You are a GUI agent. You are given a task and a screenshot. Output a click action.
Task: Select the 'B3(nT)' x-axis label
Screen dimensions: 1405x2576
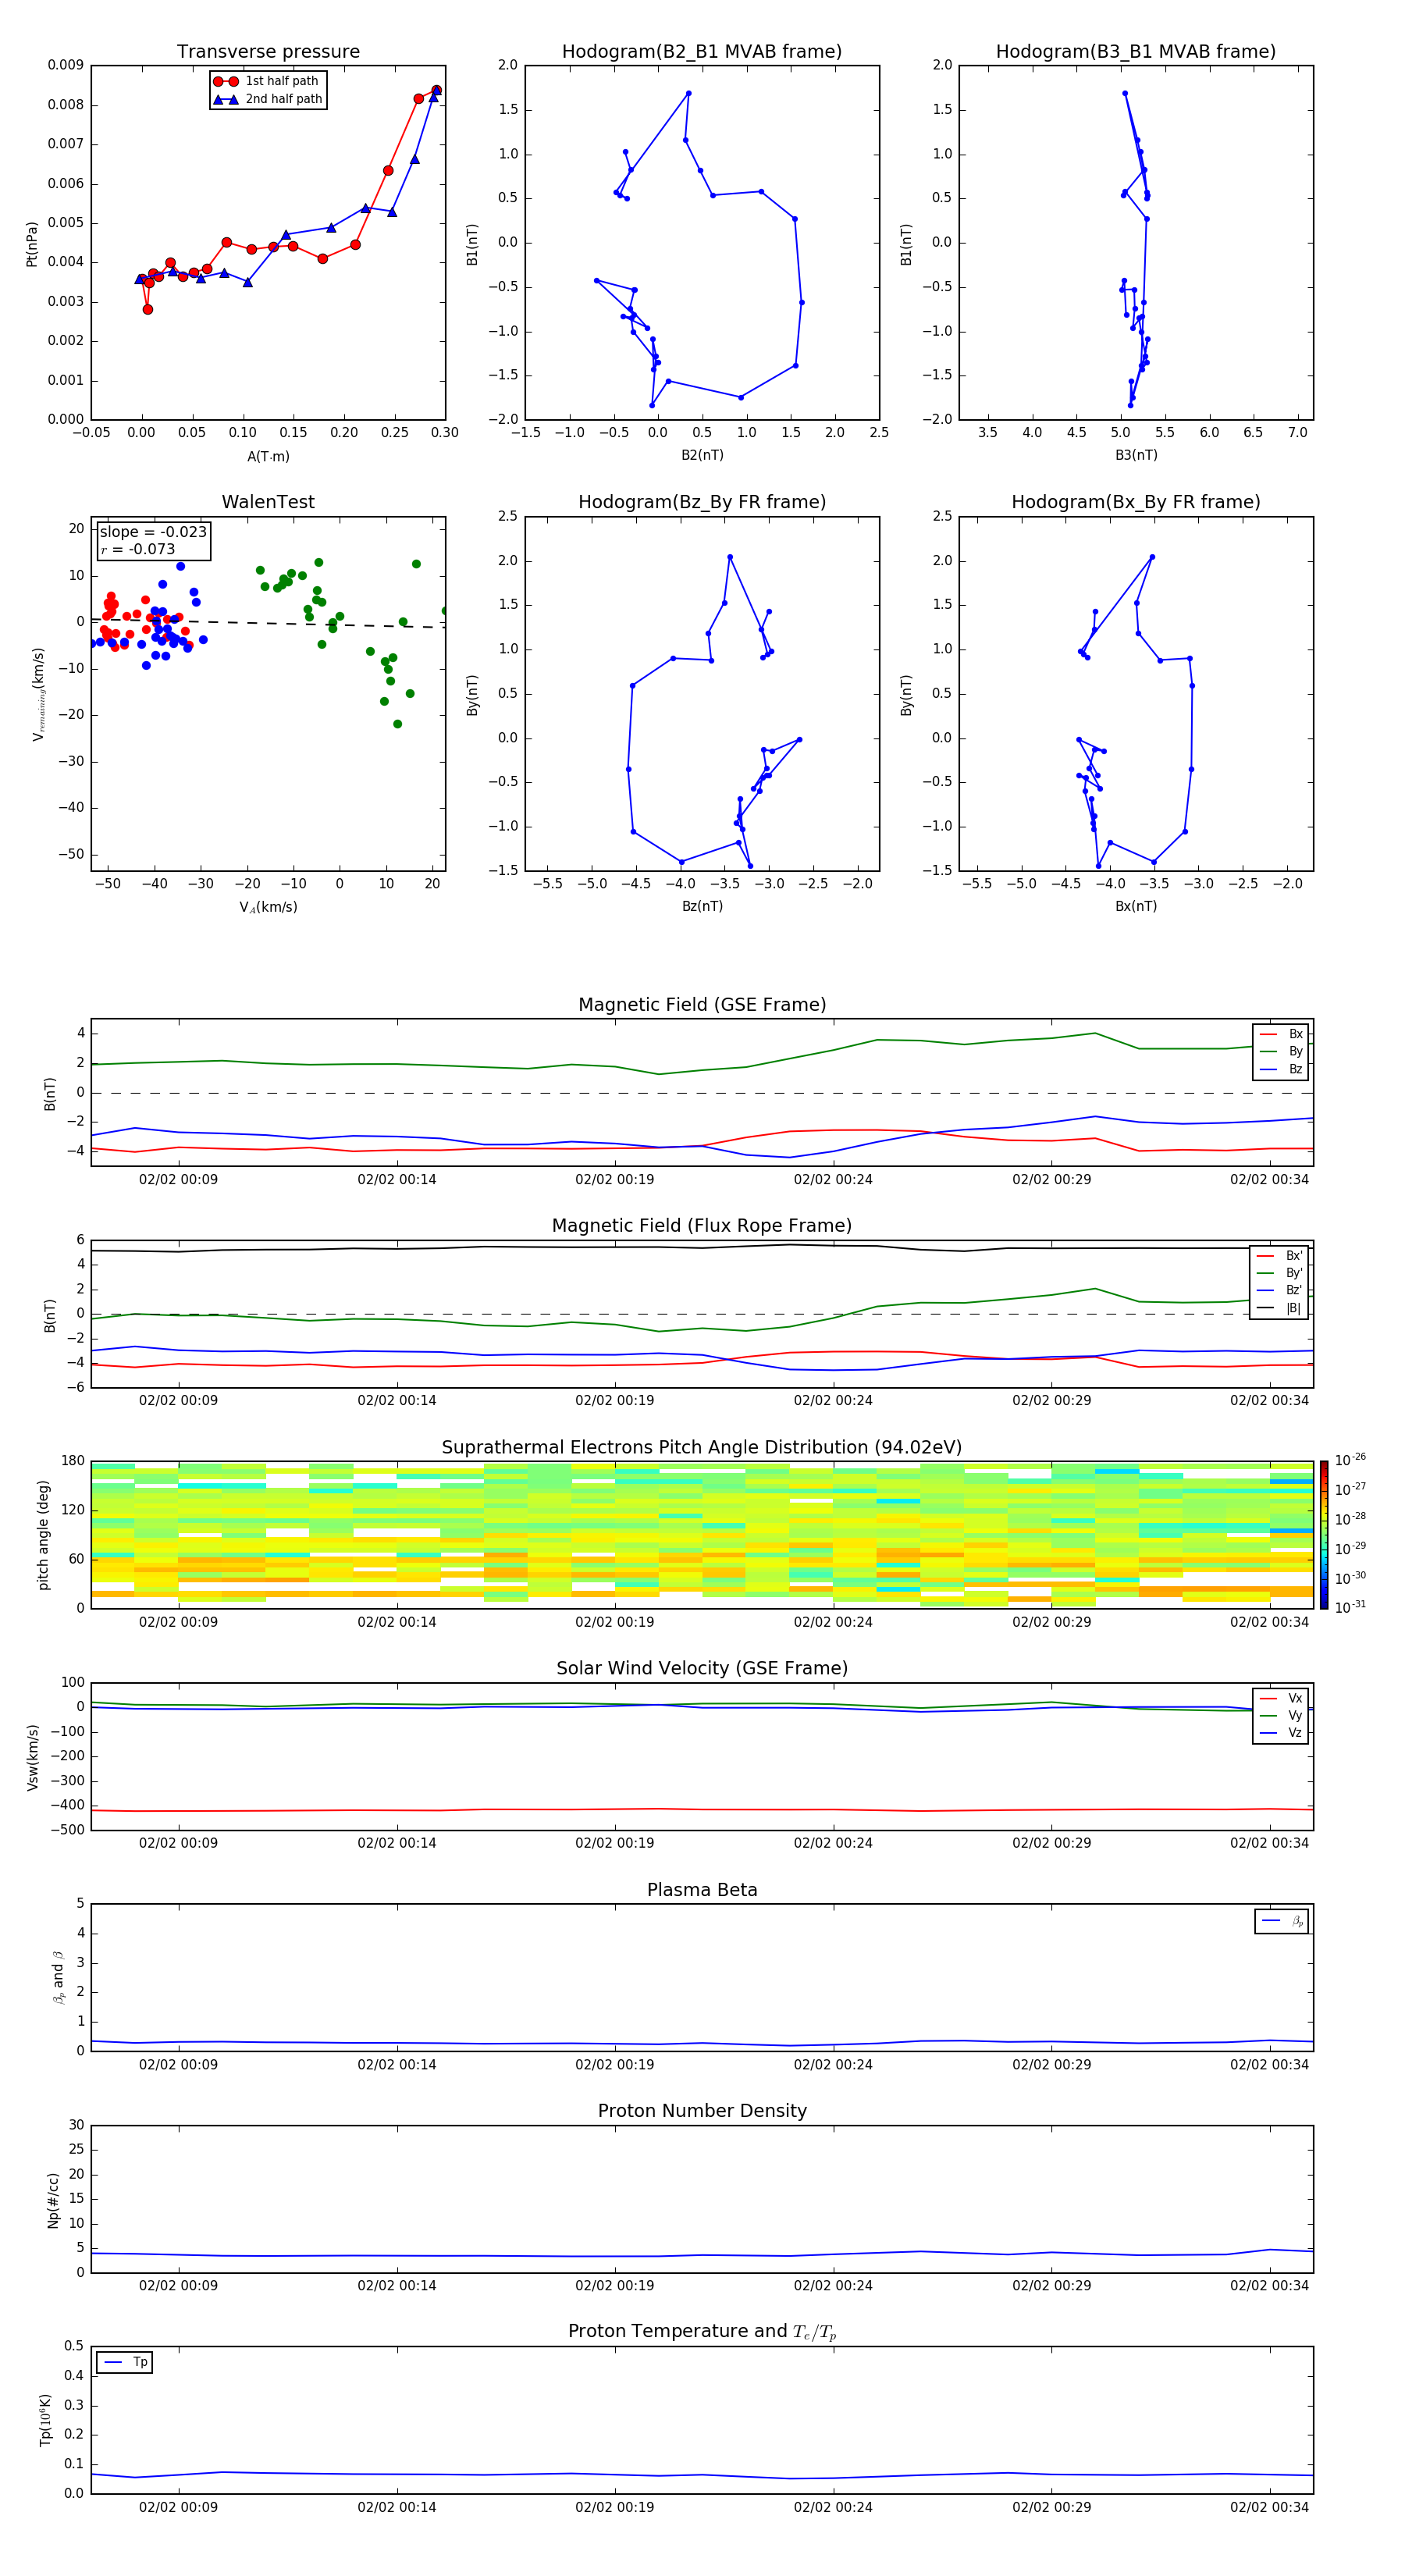(x=1136, y=456)
